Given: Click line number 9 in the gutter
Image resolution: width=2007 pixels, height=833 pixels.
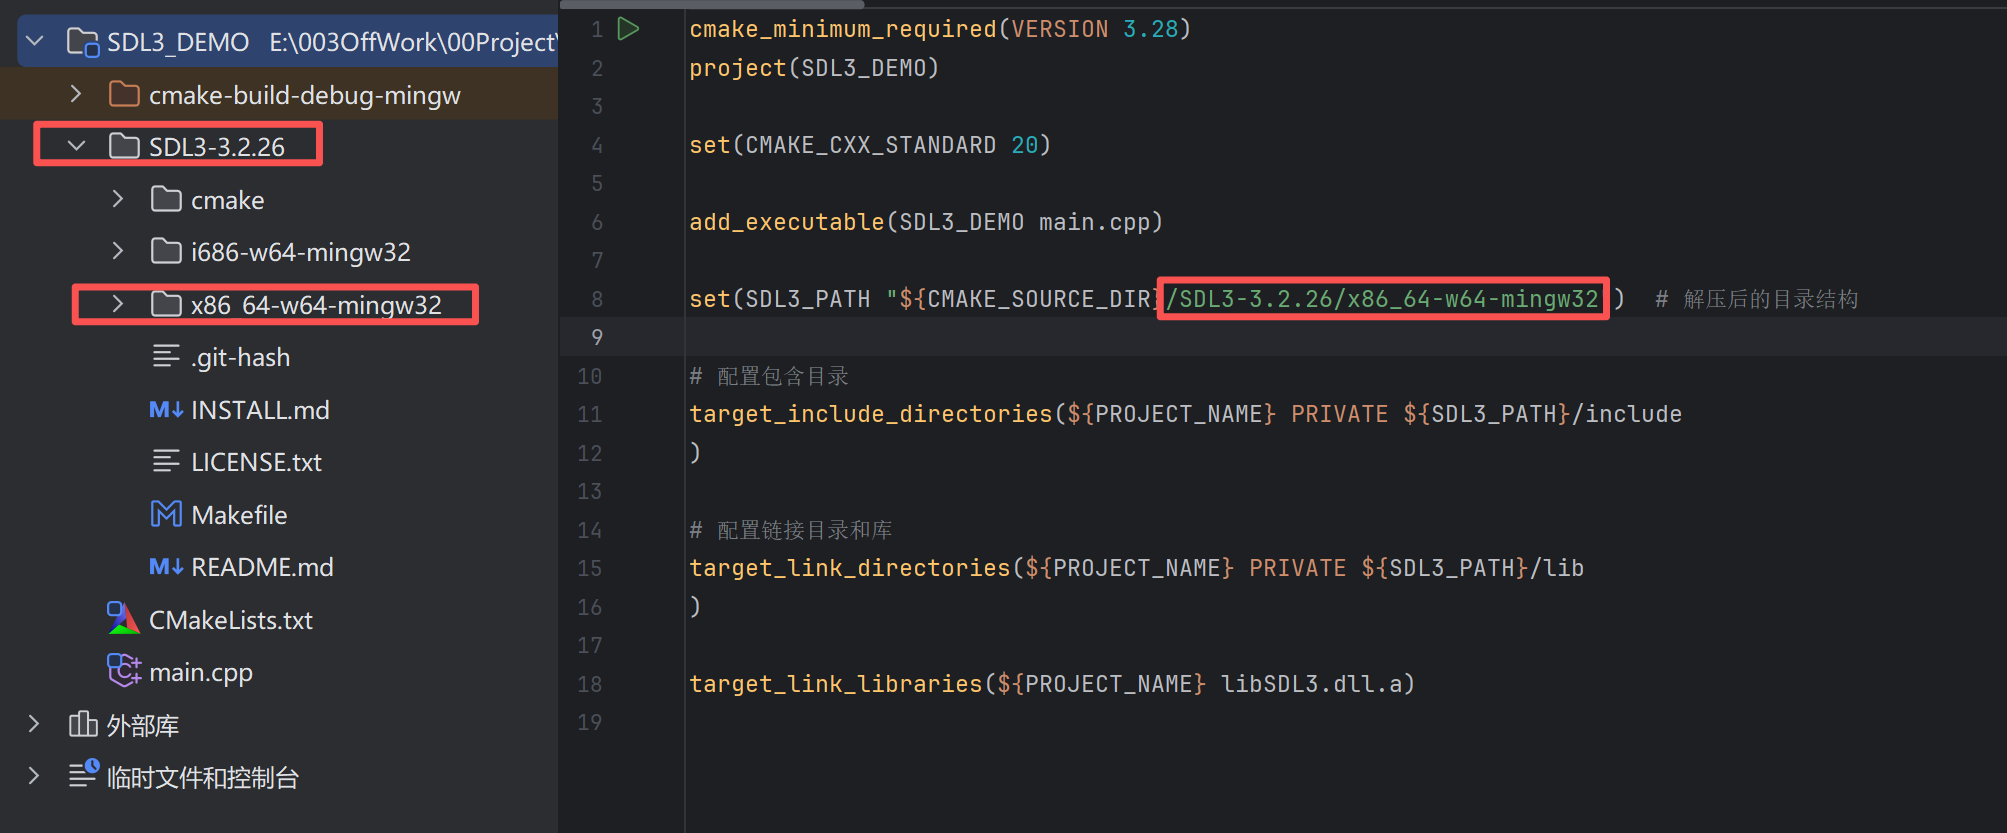Looking at the screenshot, I should [597, 337].
